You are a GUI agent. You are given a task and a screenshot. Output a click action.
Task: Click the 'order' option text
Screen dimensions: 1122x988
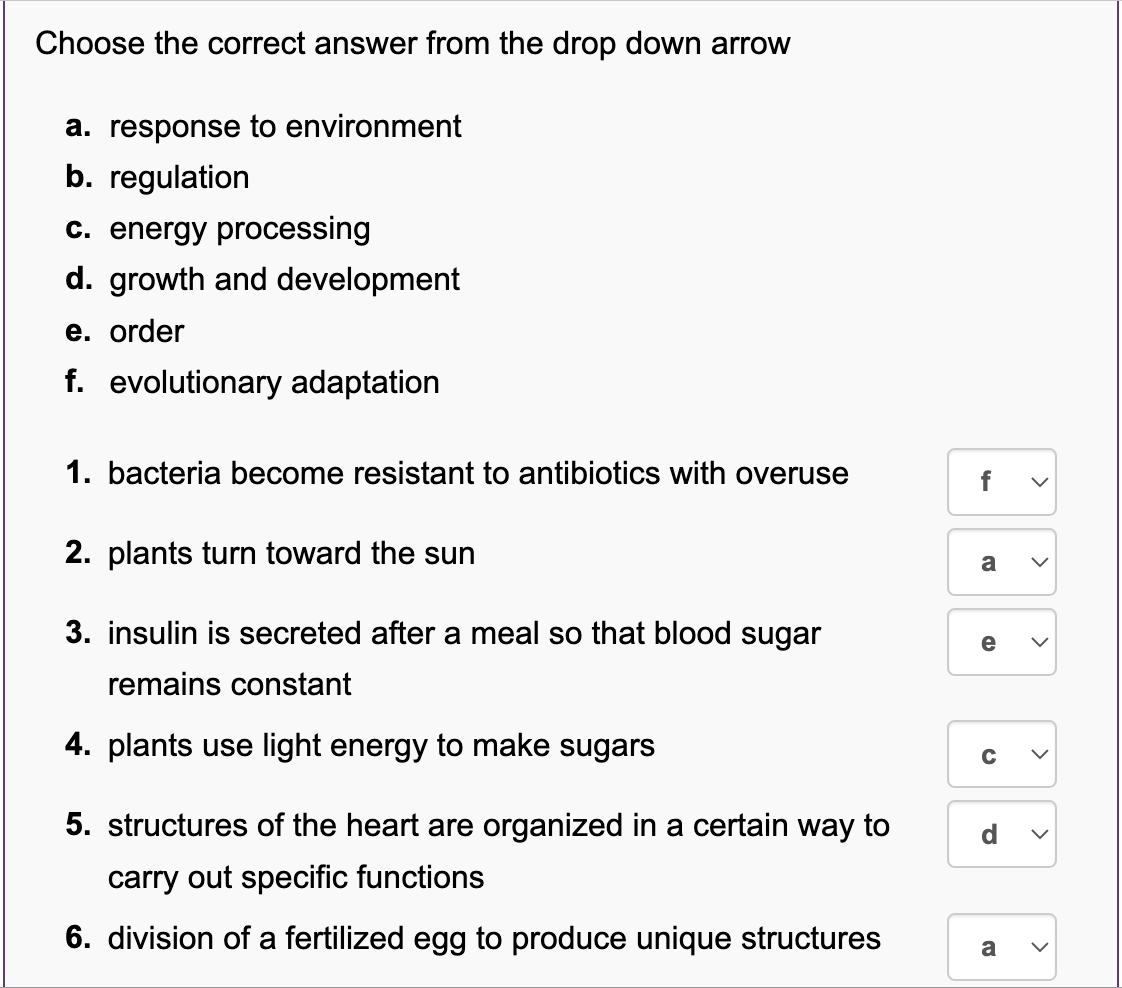pyautogui.click(x=147, y=331)
